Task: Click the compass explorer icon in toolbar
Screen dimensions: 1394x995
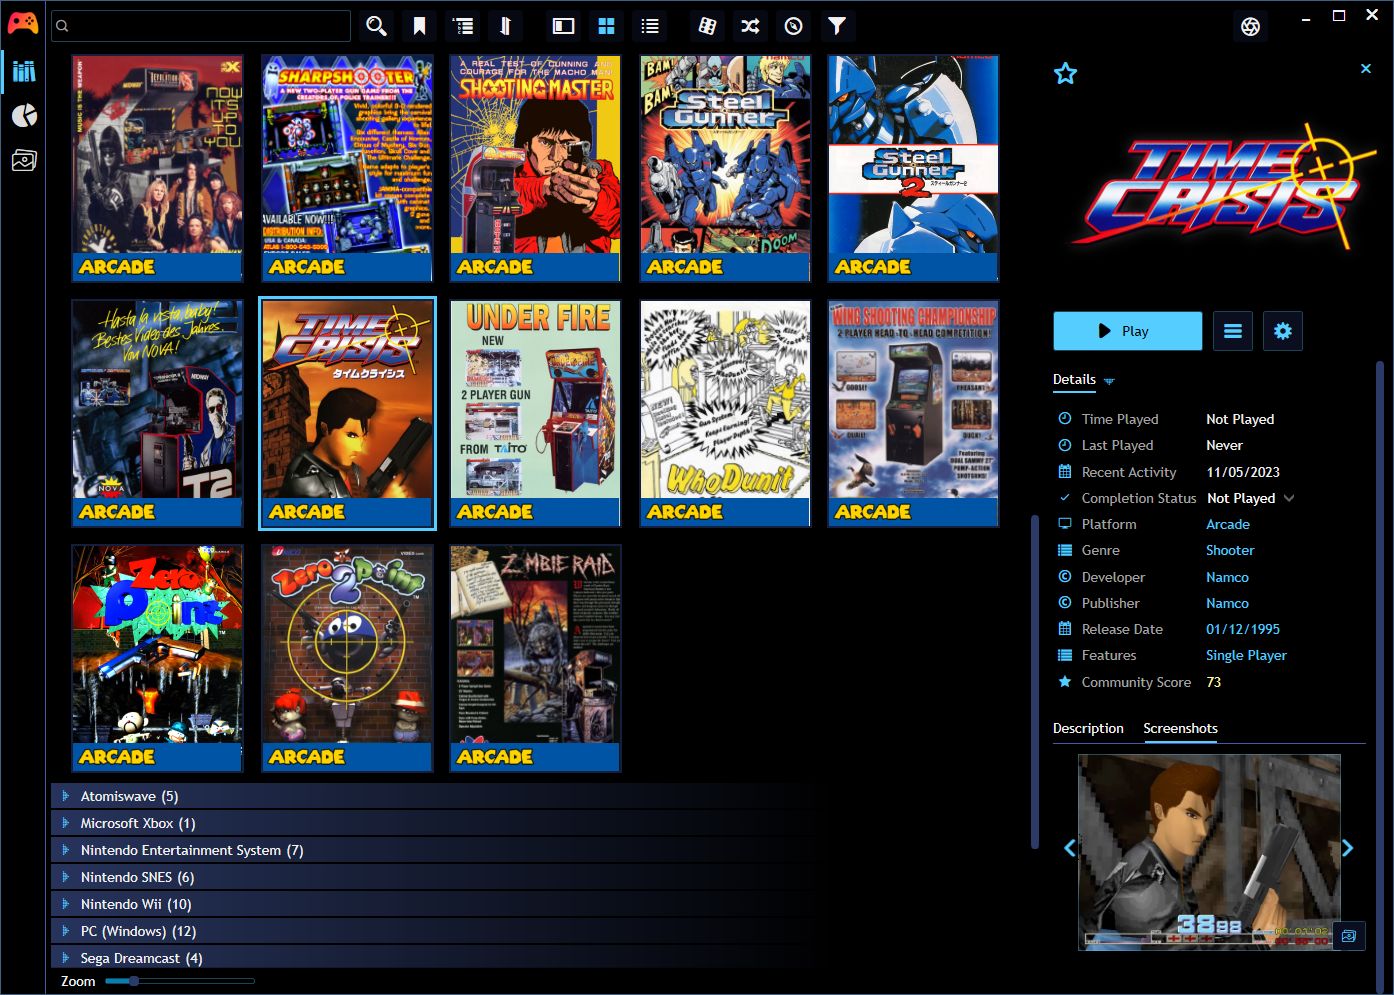Action: coord(794,26)
